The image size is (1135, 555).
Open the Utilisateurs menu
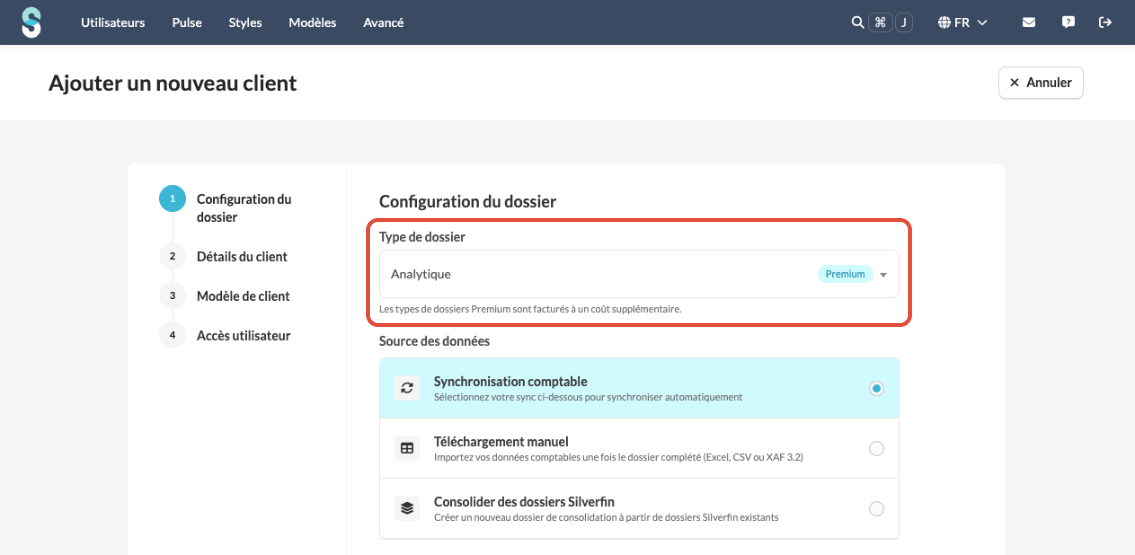tap(113, 22)
